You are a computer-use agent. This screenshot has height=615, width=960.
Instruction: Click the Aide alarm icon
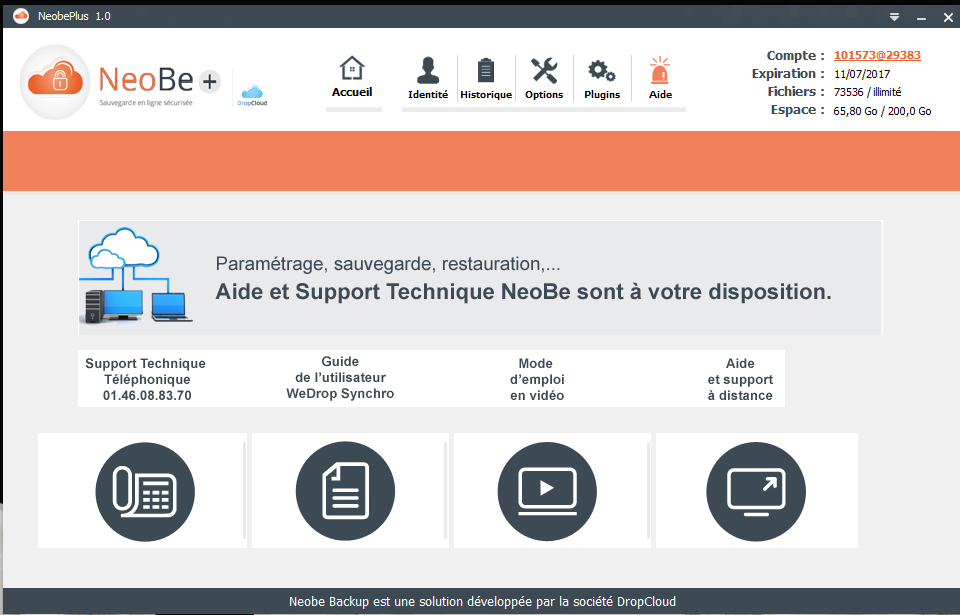coord(660,71)
